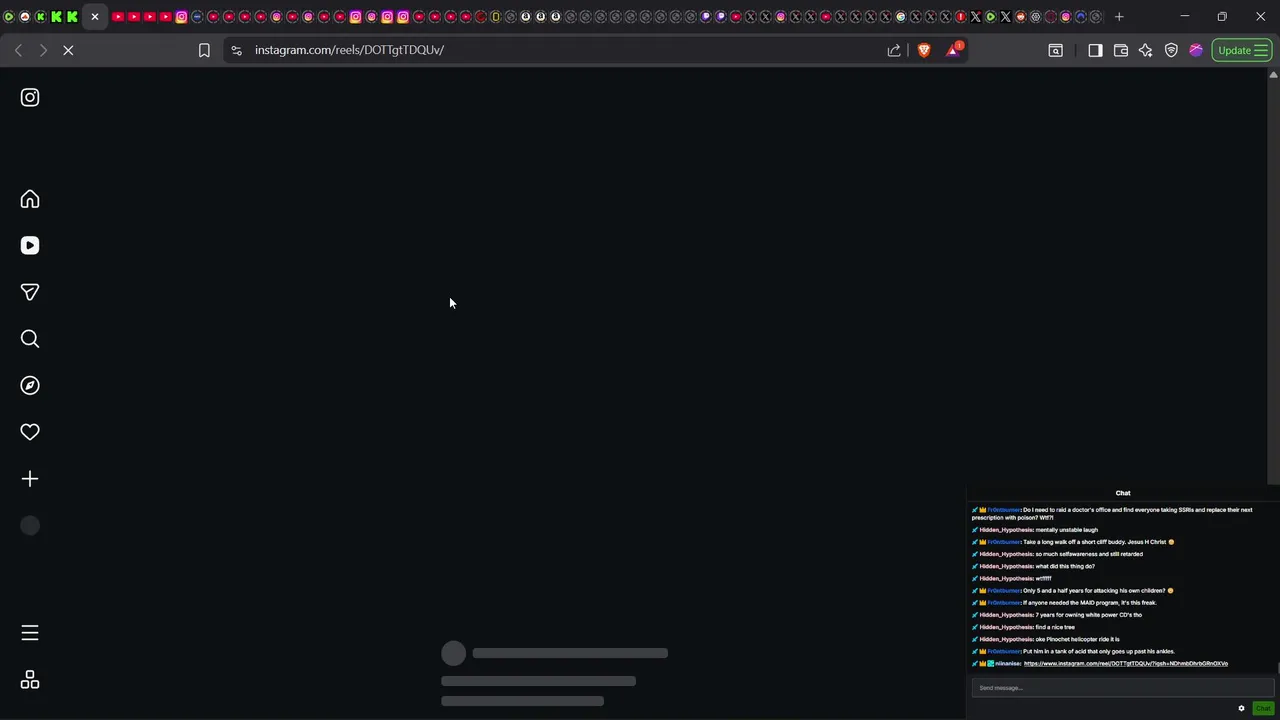Image resolution: width=1280 pixels, height=720 pixels.
Task: Open Brave Rewards triangle icon
Action: click(x=954, y=50)
